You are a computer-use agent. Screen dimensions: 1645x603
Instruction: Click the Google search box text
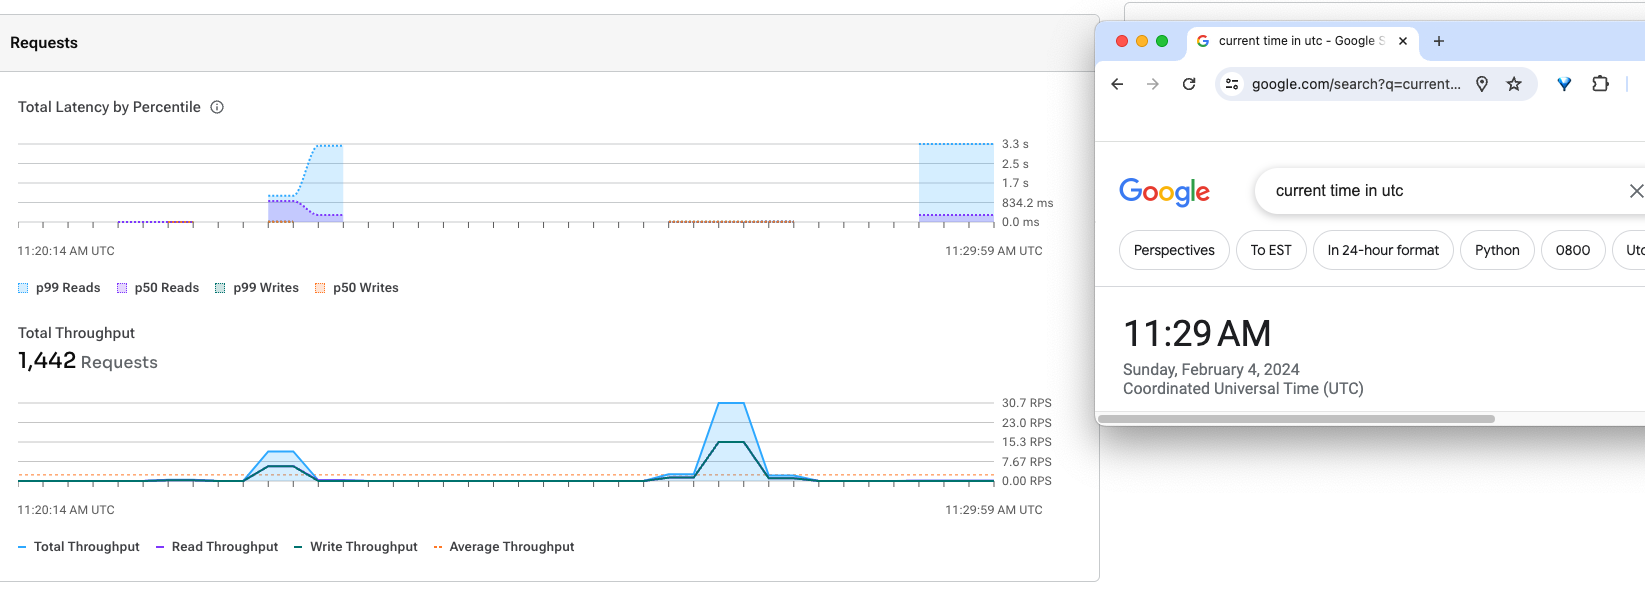(1339, 191)
